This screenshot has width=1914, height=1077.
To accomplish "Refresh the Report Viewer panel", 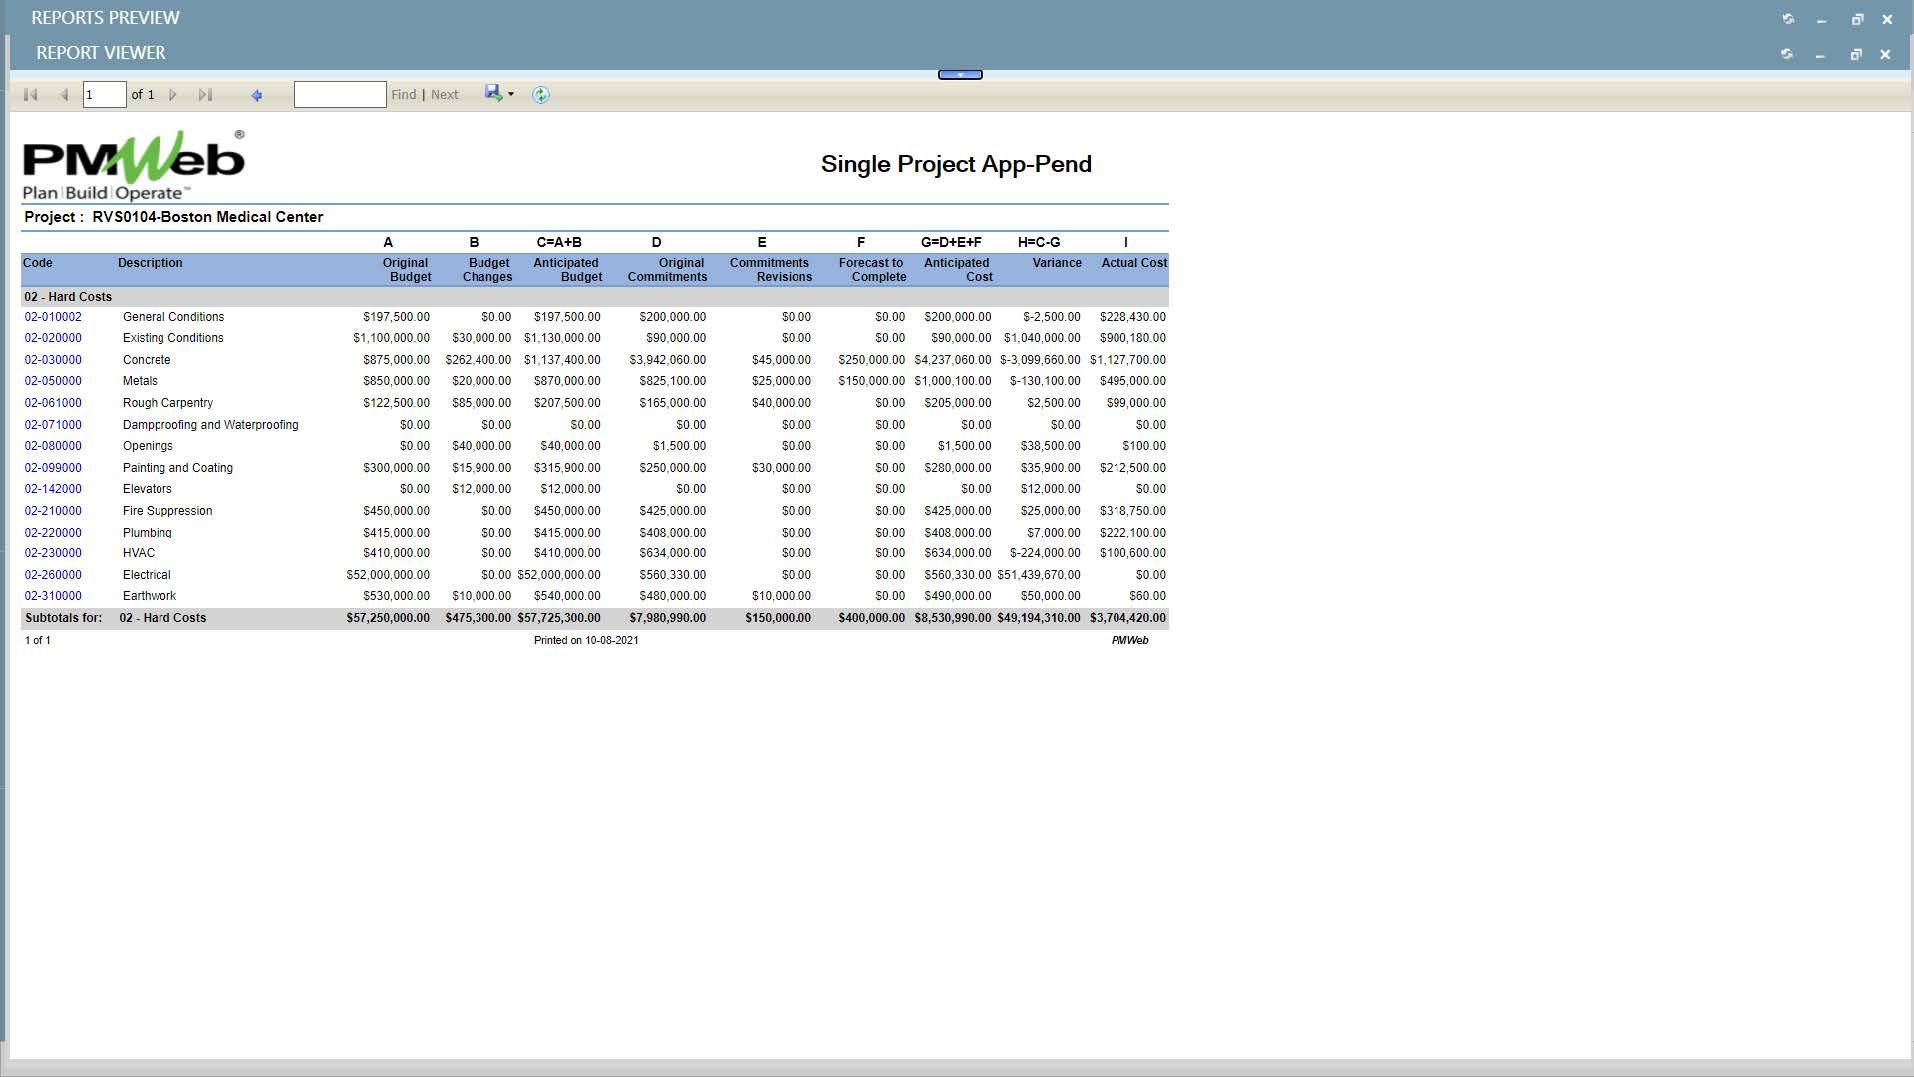I will 1787,54.
